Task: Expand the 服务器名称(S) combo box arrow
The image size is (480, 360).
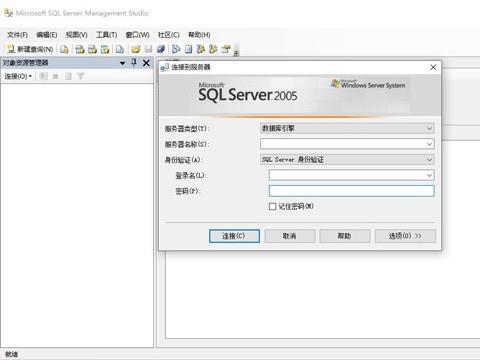Action: (x=429, y=144)
